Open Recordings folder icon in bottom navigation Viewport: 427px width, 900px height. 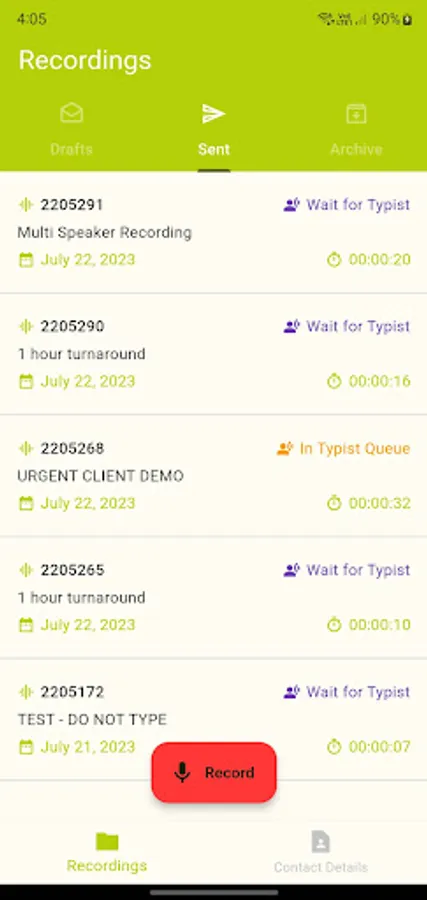click(107, 841)
